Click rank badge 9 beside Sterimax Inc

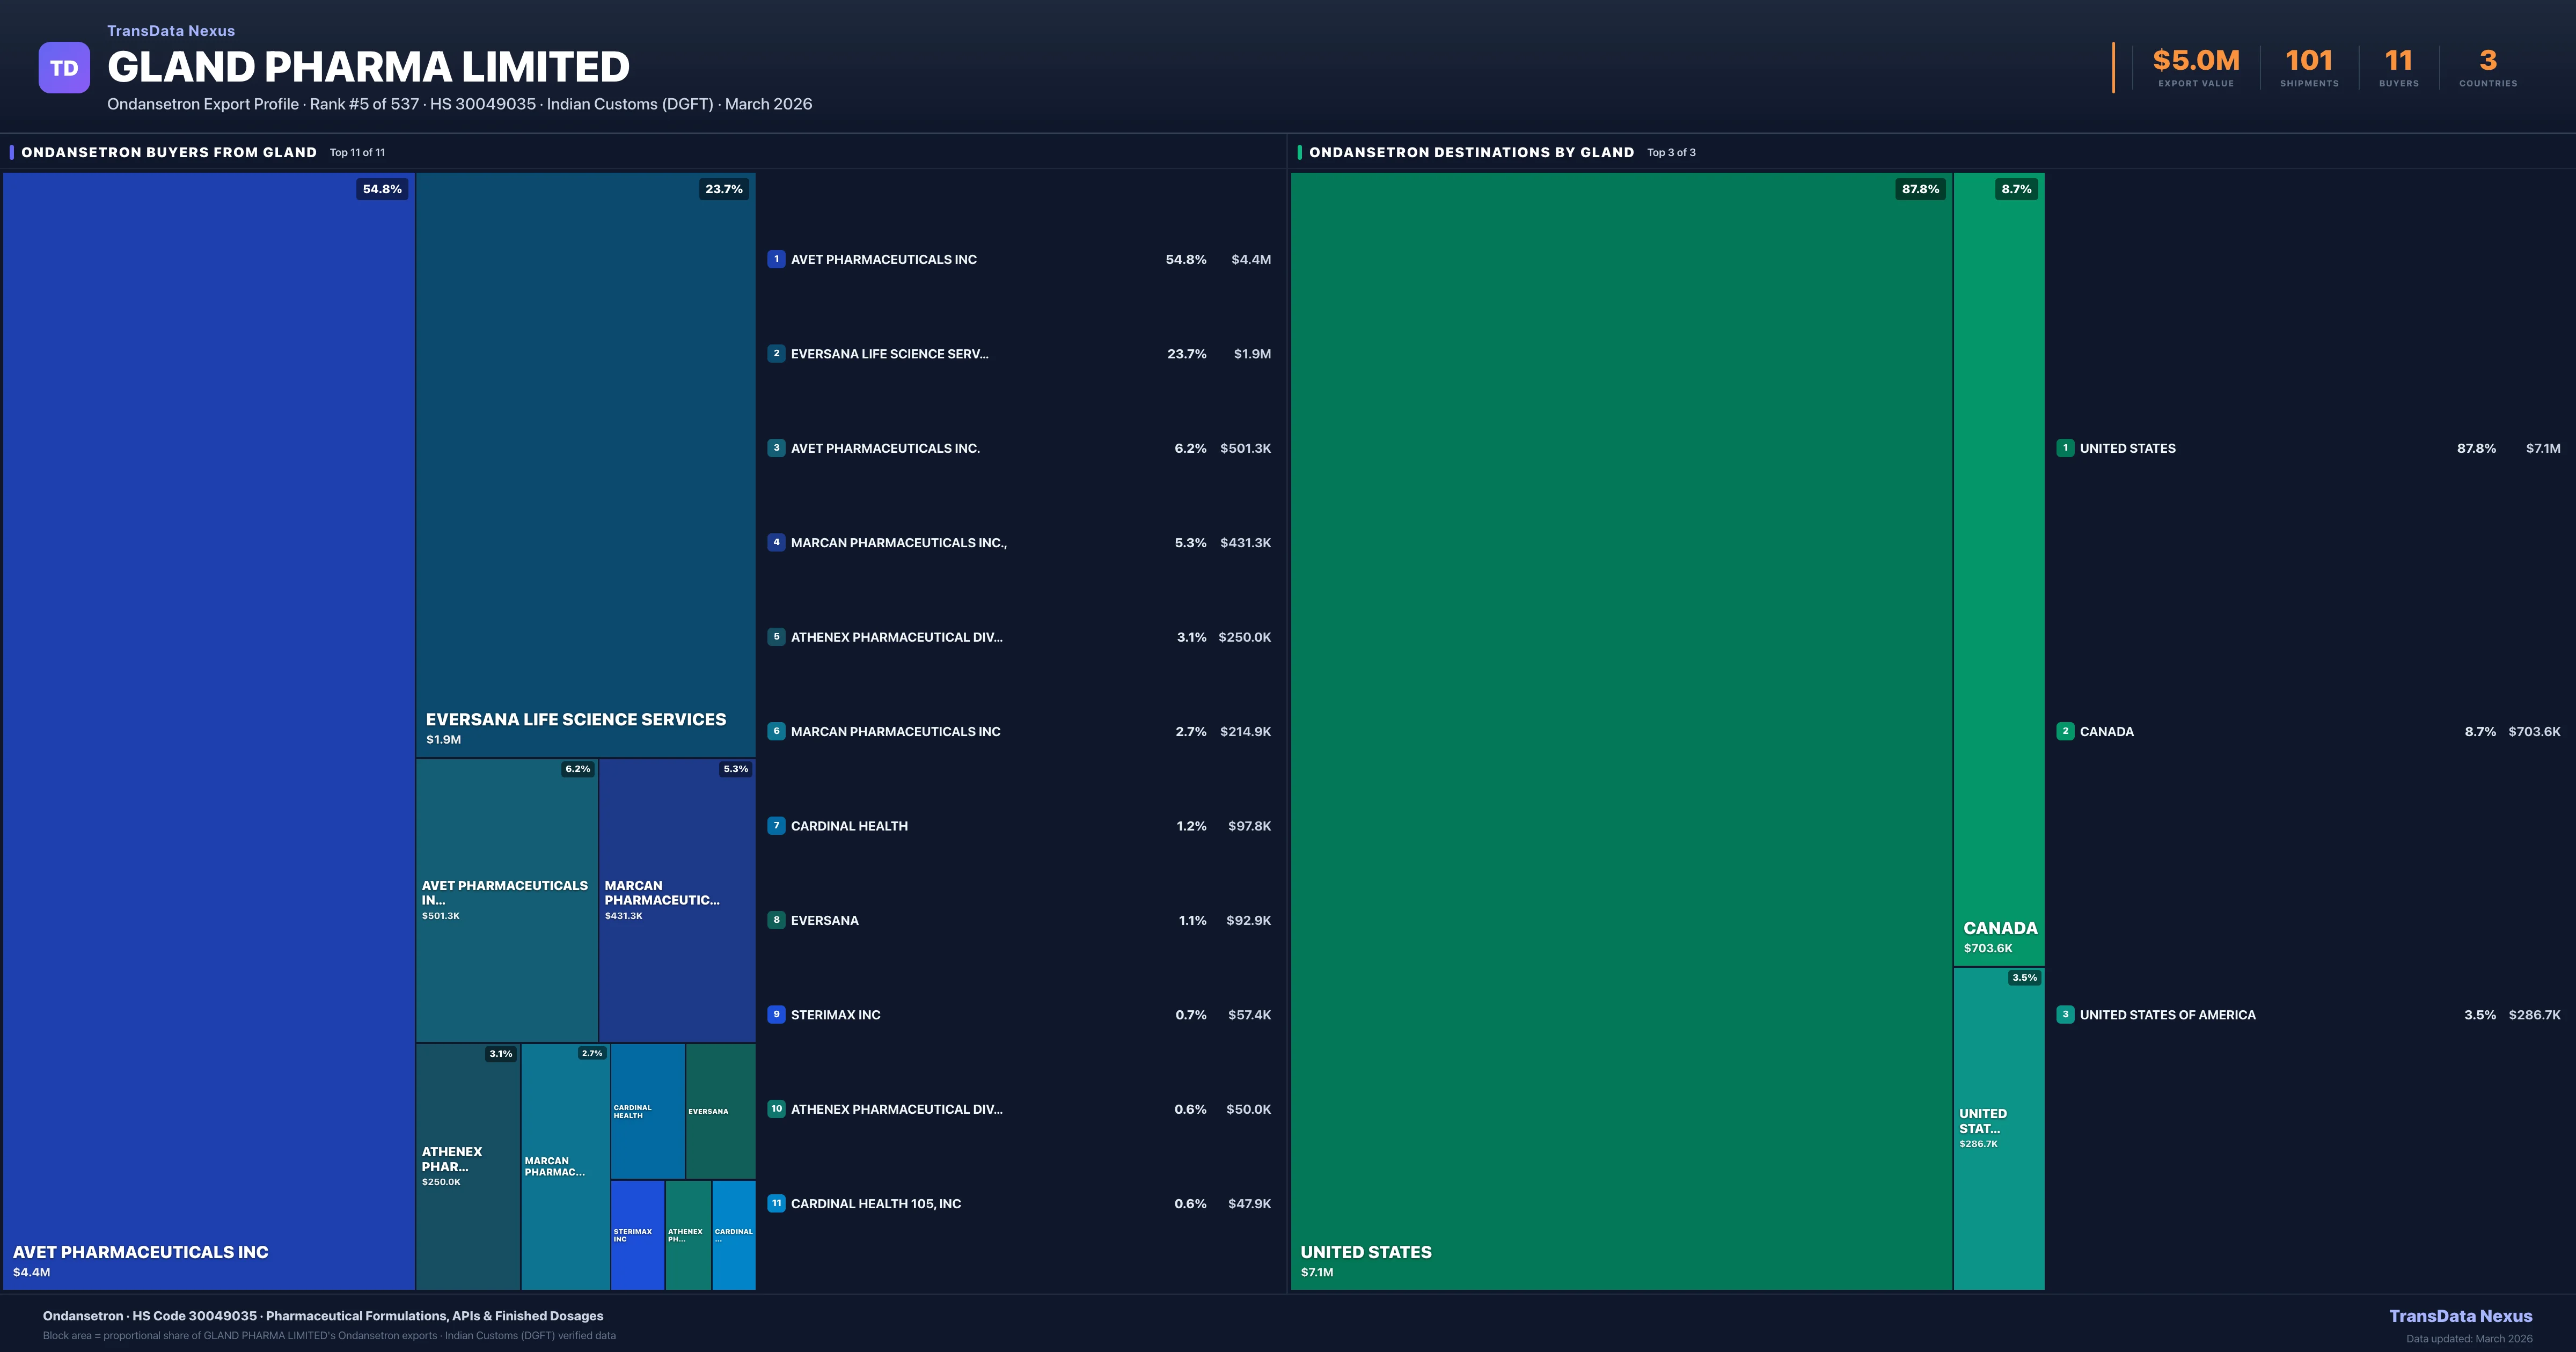click(776, 1014)
